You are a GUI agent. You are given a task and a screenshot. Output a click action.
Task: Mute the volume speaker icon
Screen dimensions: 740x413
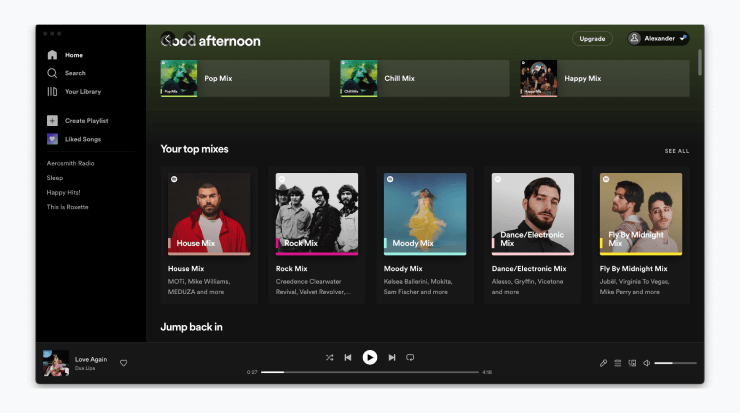point(647,363)
